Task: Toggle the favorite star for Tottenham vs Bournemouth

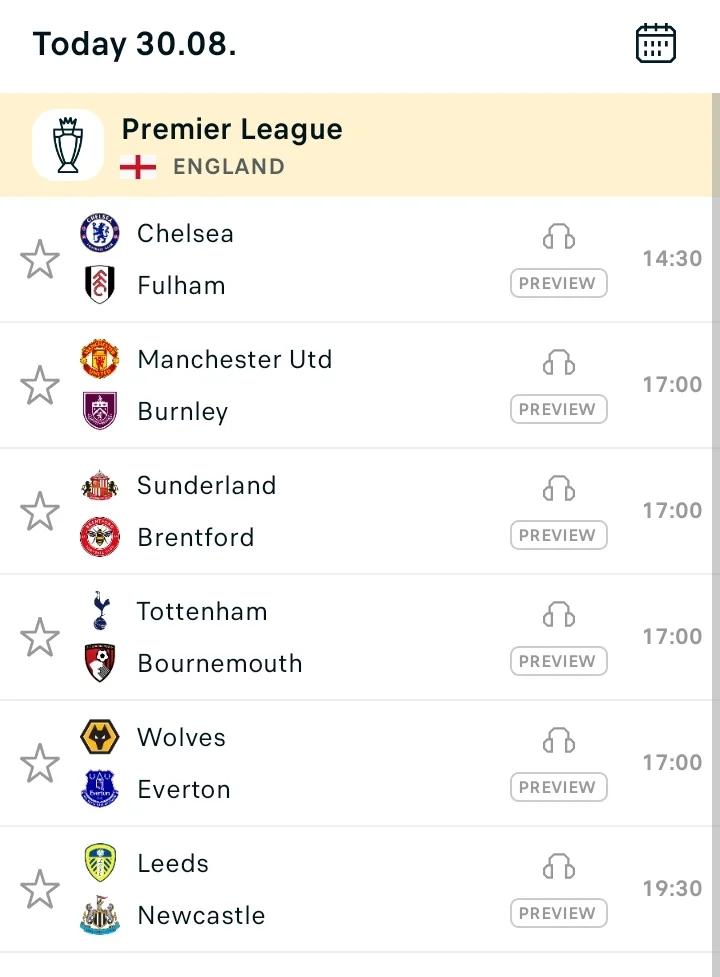Action: click(40, 637)
